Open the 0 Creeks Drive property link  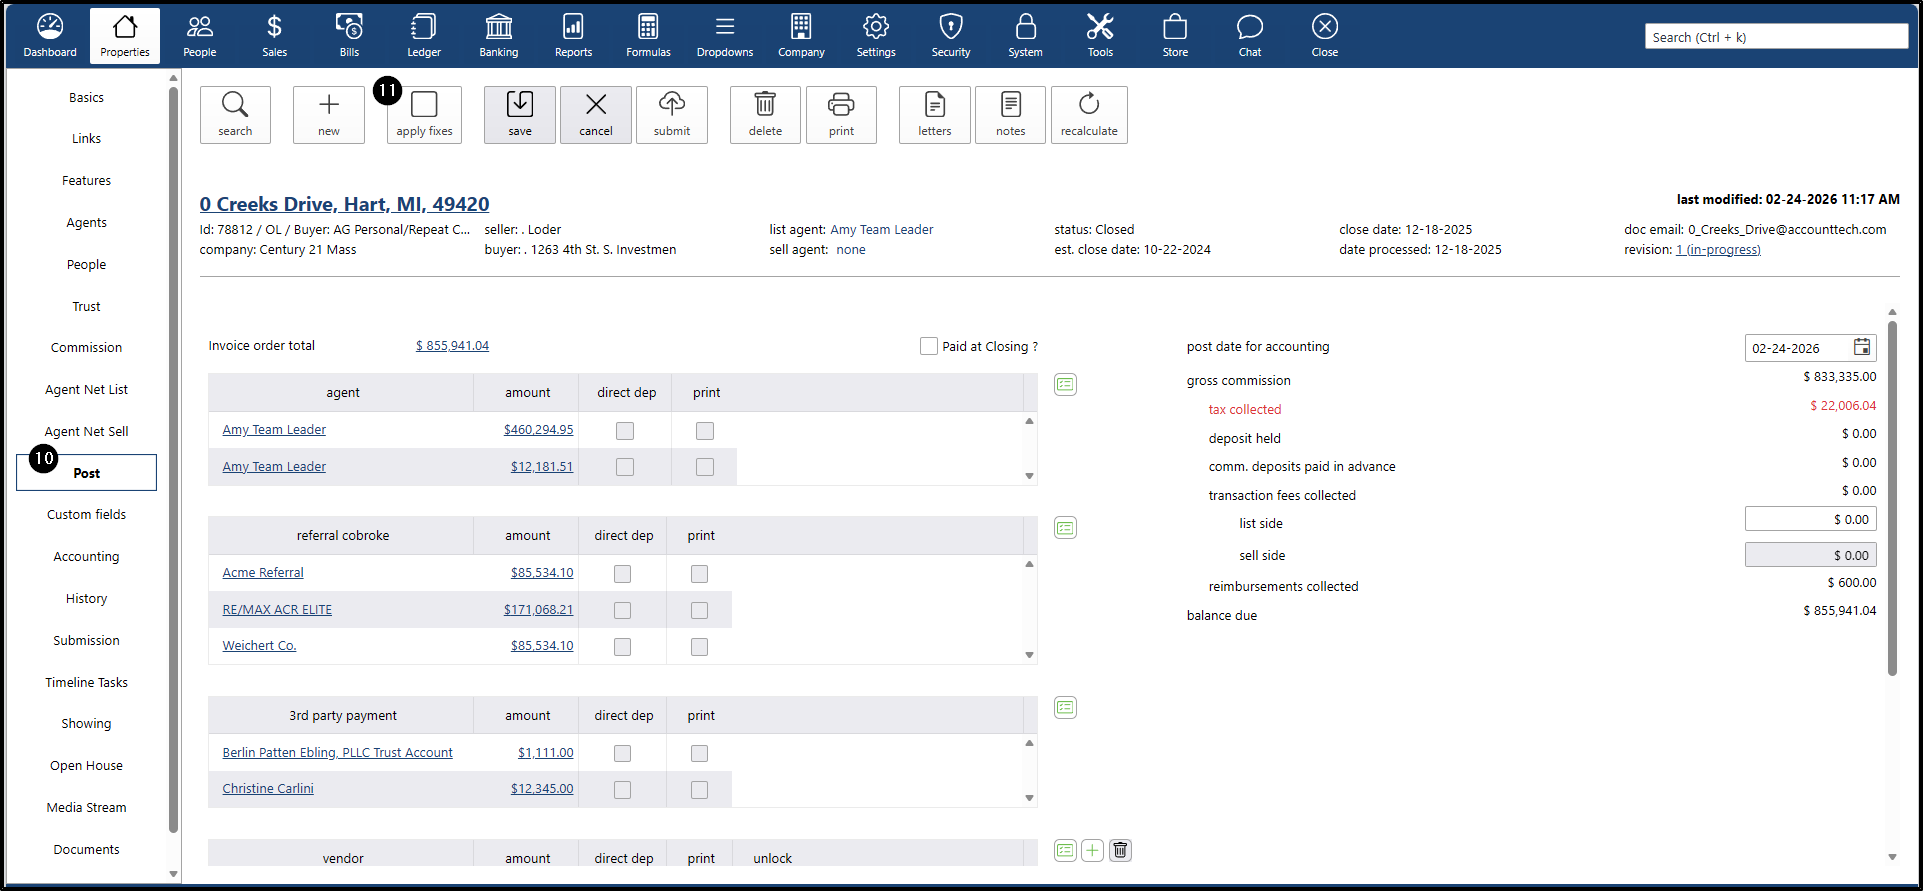click(x=344, y=204)
